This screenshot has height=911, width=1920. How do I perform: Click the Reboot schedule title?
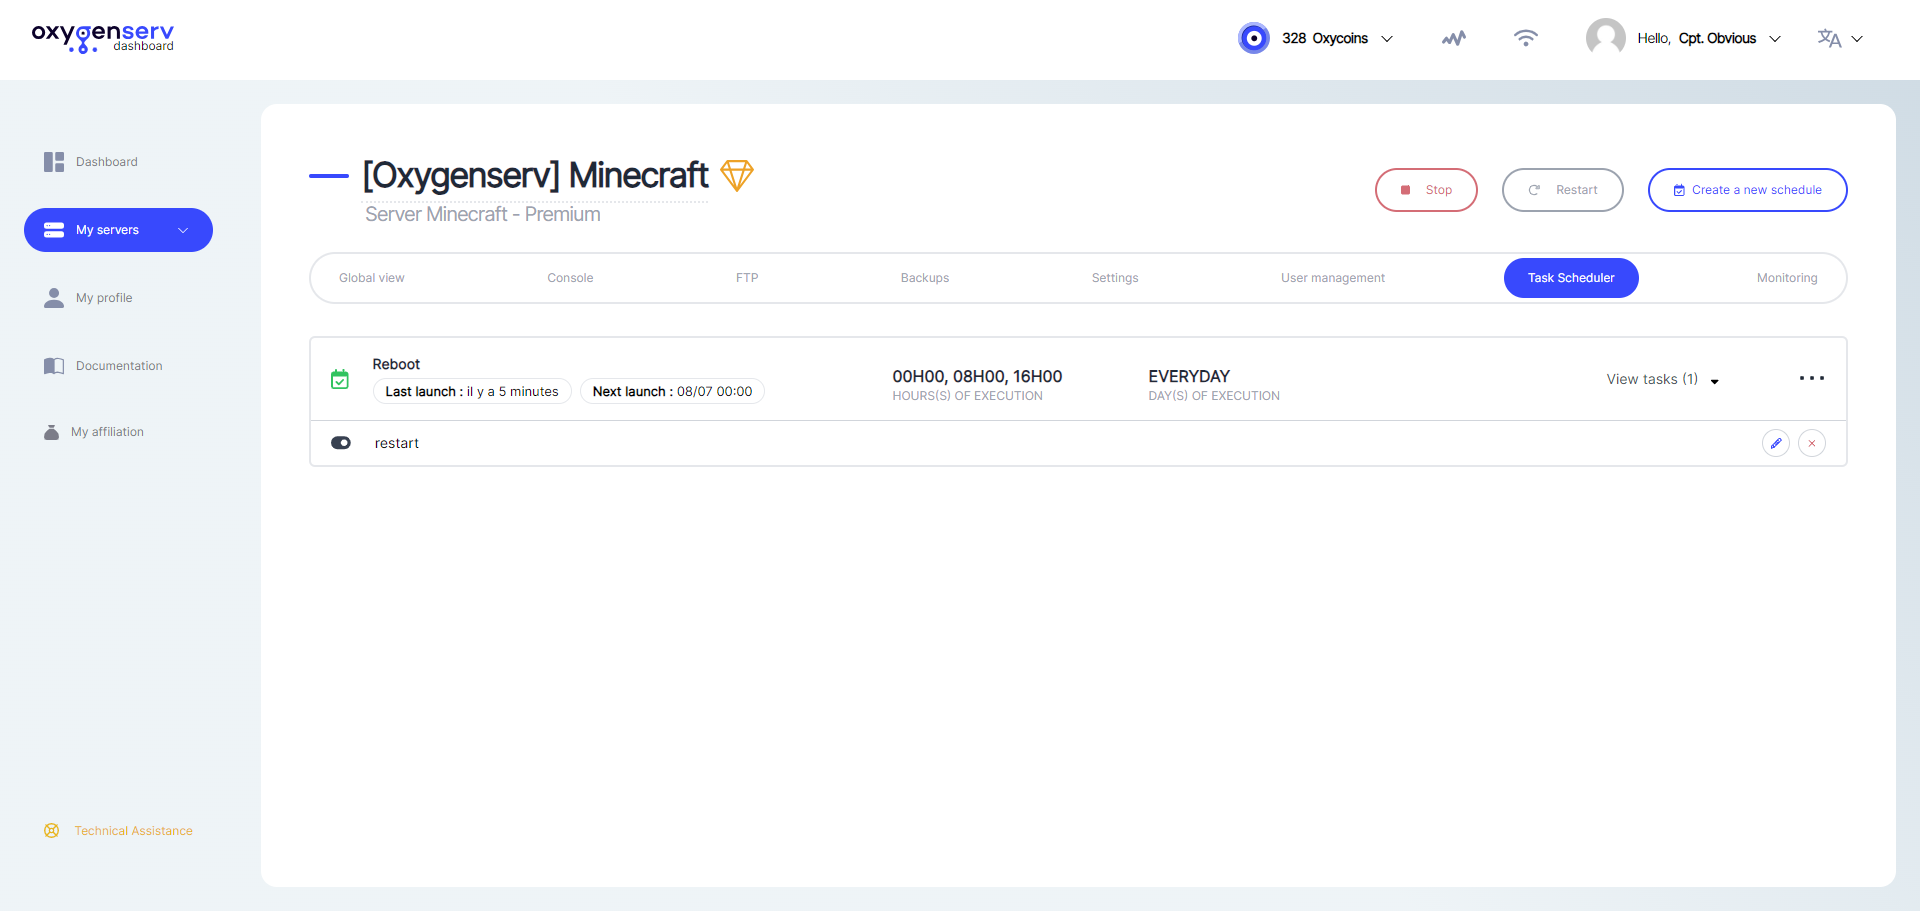396,364
